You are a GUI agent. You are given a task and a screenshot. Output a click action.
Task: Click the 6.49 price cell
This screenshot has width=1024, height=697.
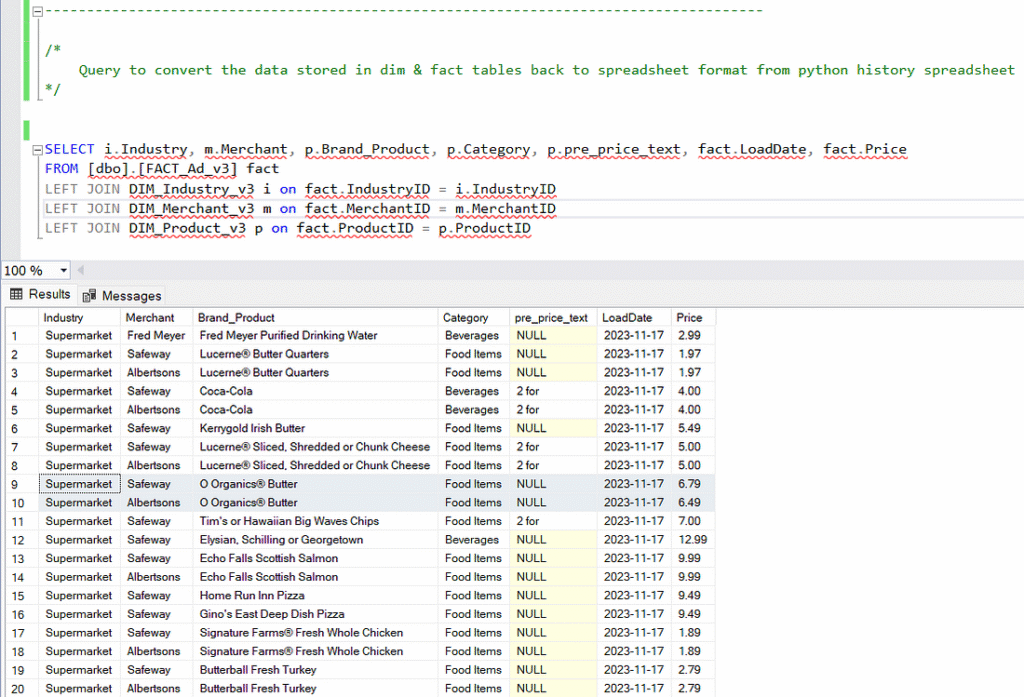point(693,503)
